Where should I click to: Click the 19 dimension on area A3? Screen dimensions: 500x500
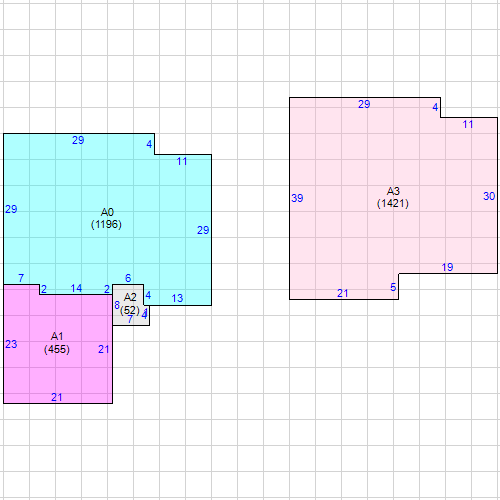coord(447,267)
